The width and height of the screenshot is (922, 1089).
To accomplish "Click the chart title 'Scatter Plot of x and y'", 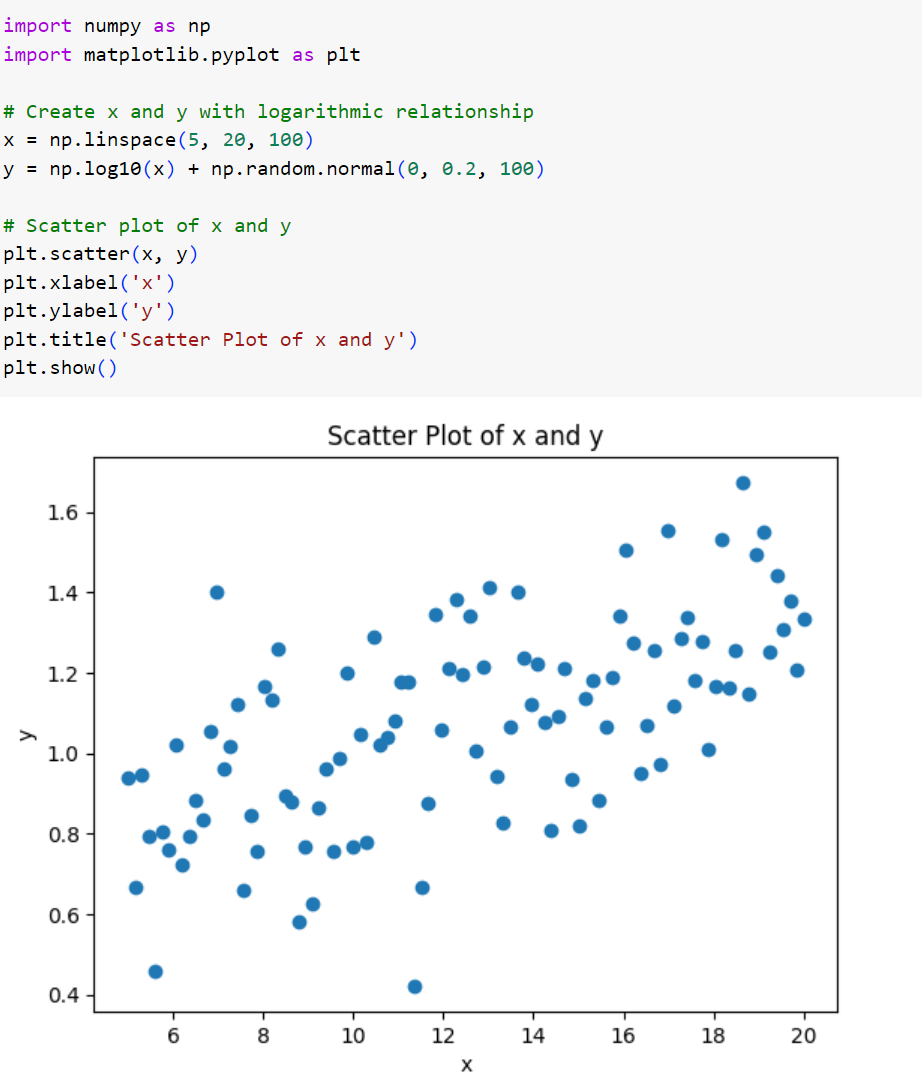I will click(x=465, y=436).
